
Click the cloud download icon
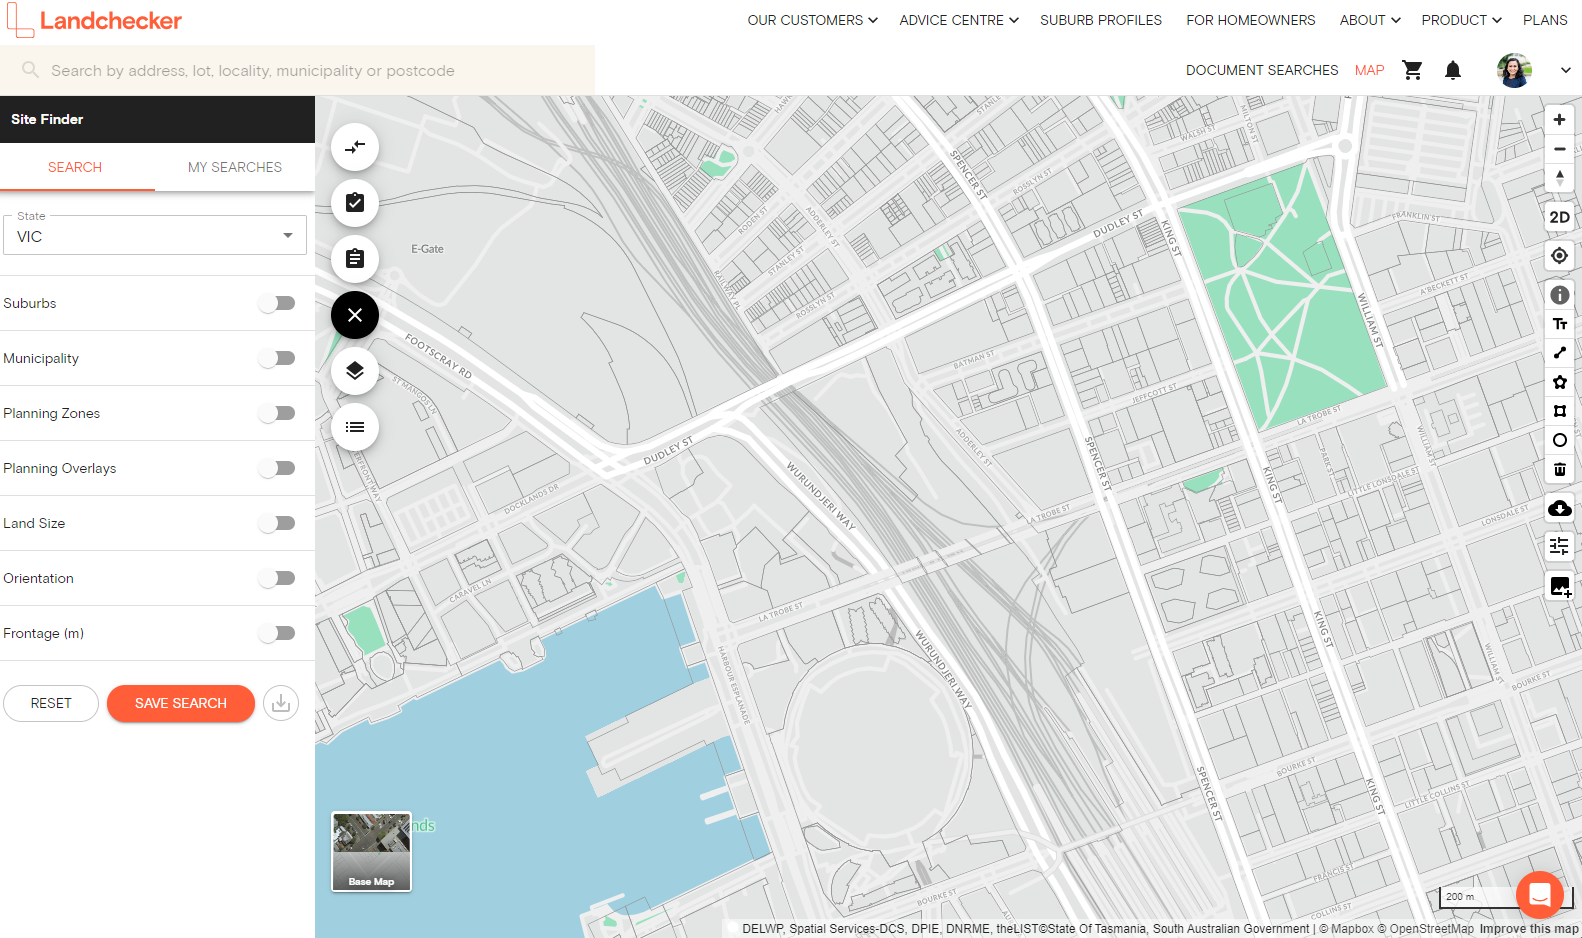point(1559,508)
